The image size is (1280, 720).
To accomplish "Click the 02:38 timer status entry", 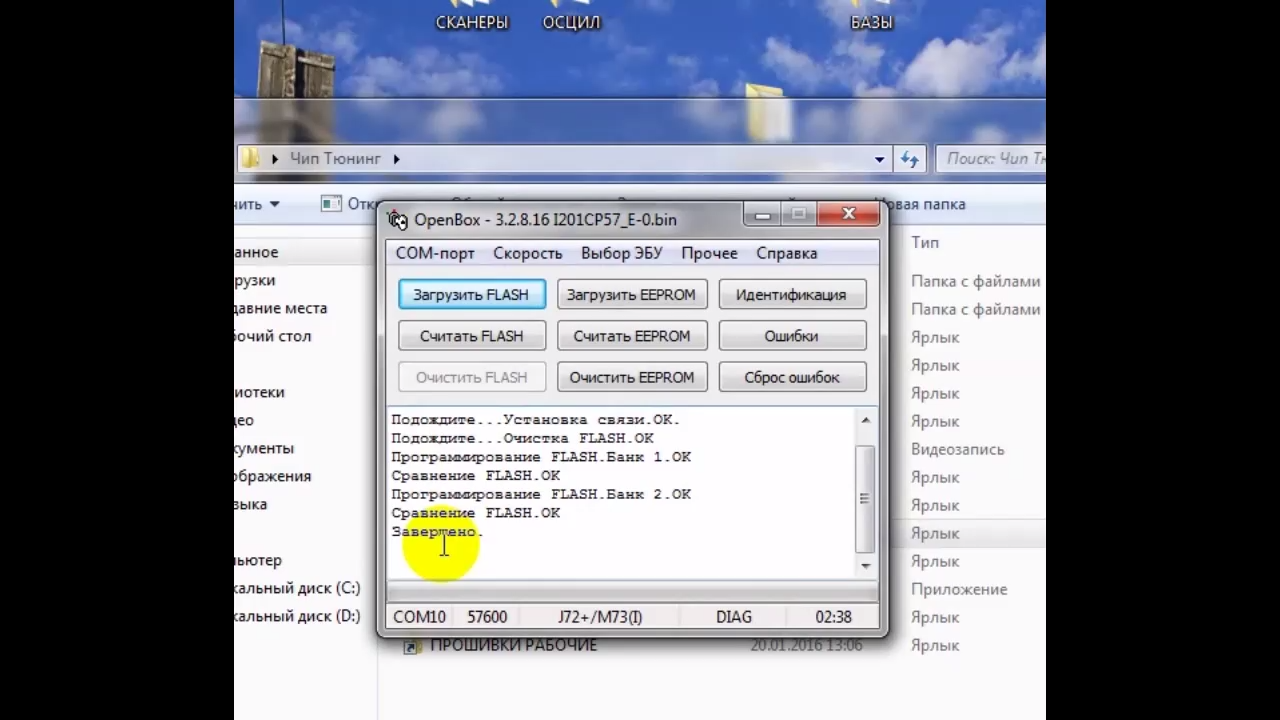I will point(833,617).
